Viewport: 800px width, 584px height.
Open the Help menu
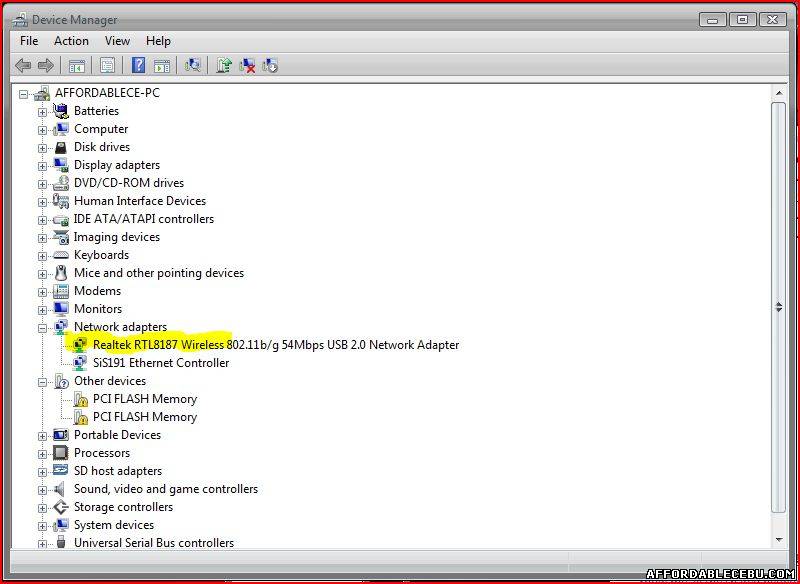click(x=158, y=41)
